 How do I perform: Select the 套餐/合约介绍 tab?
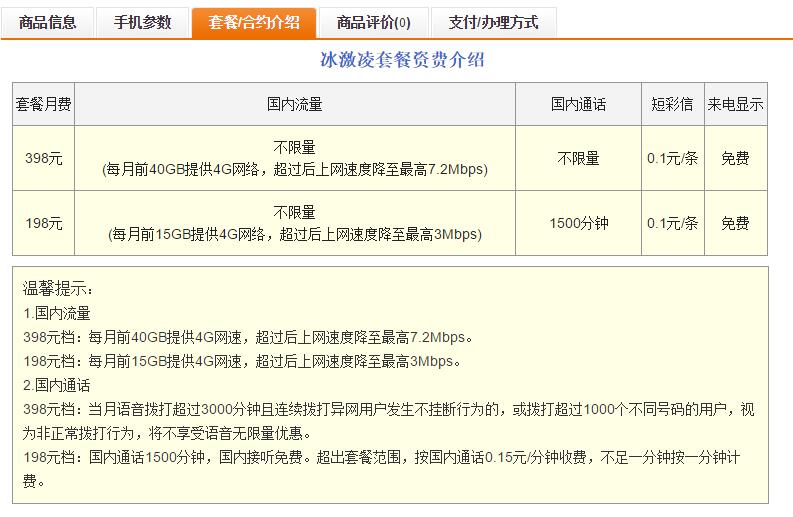click(254, 22)
